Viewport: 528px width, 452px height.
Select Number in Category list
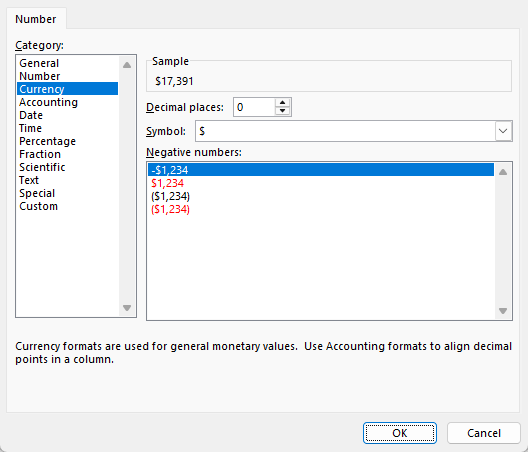[x=67, y=76]
